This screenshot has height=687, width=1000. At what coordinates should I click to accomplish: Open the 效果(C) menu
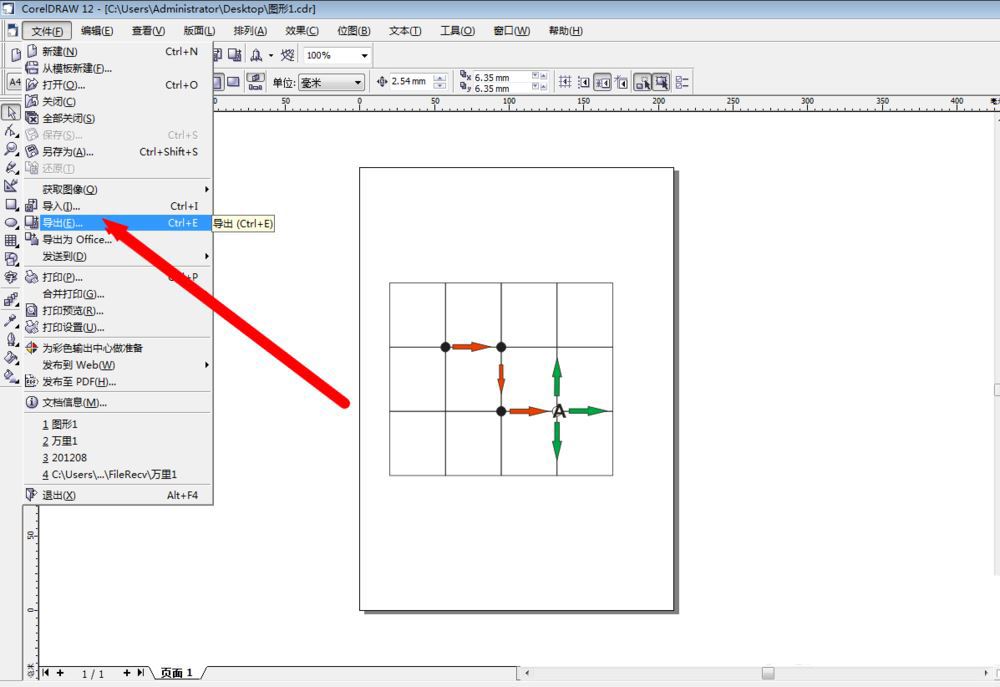301,31
